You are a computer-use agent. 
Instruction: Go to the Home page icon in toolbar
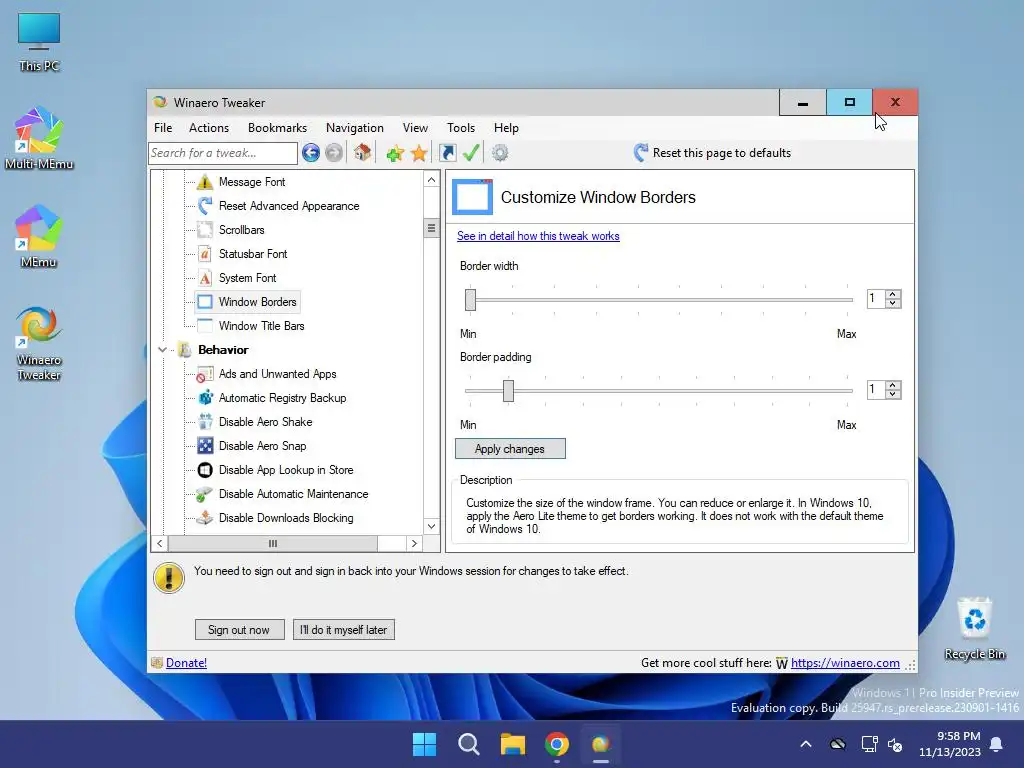pyautogui.click(x=362, y=153)
